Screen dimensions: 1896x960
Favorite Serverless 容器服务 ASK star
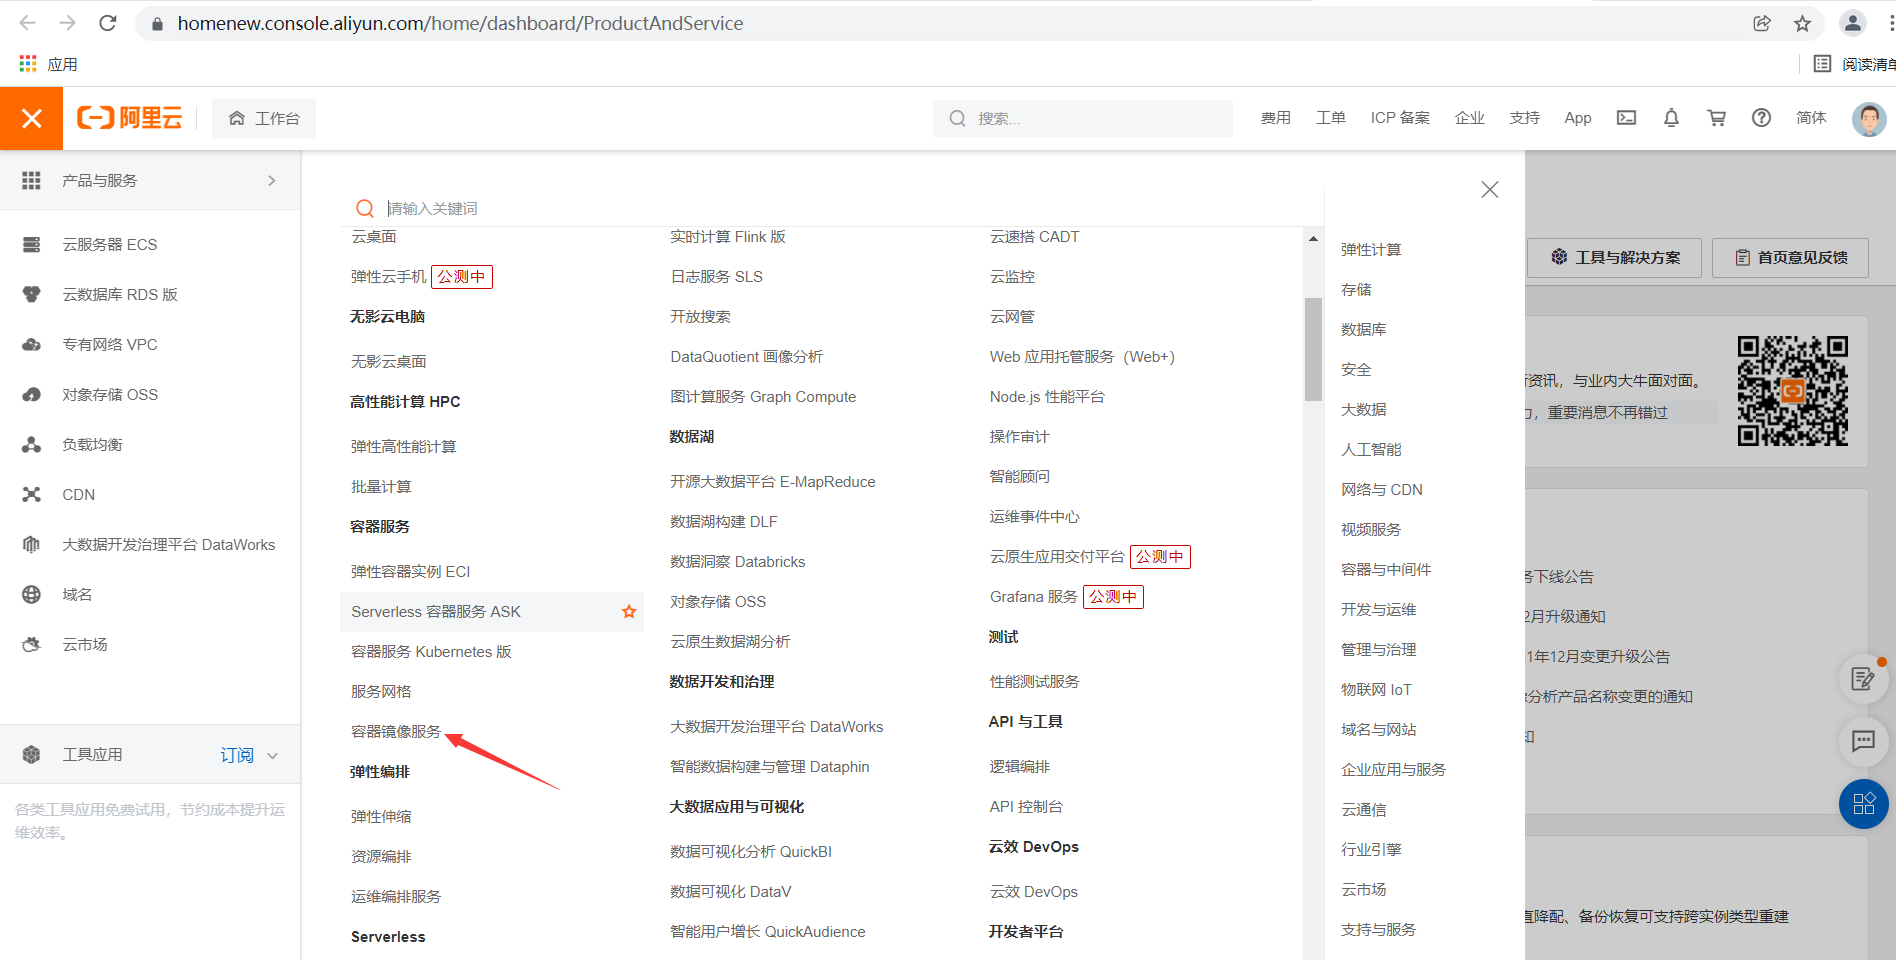629,611
